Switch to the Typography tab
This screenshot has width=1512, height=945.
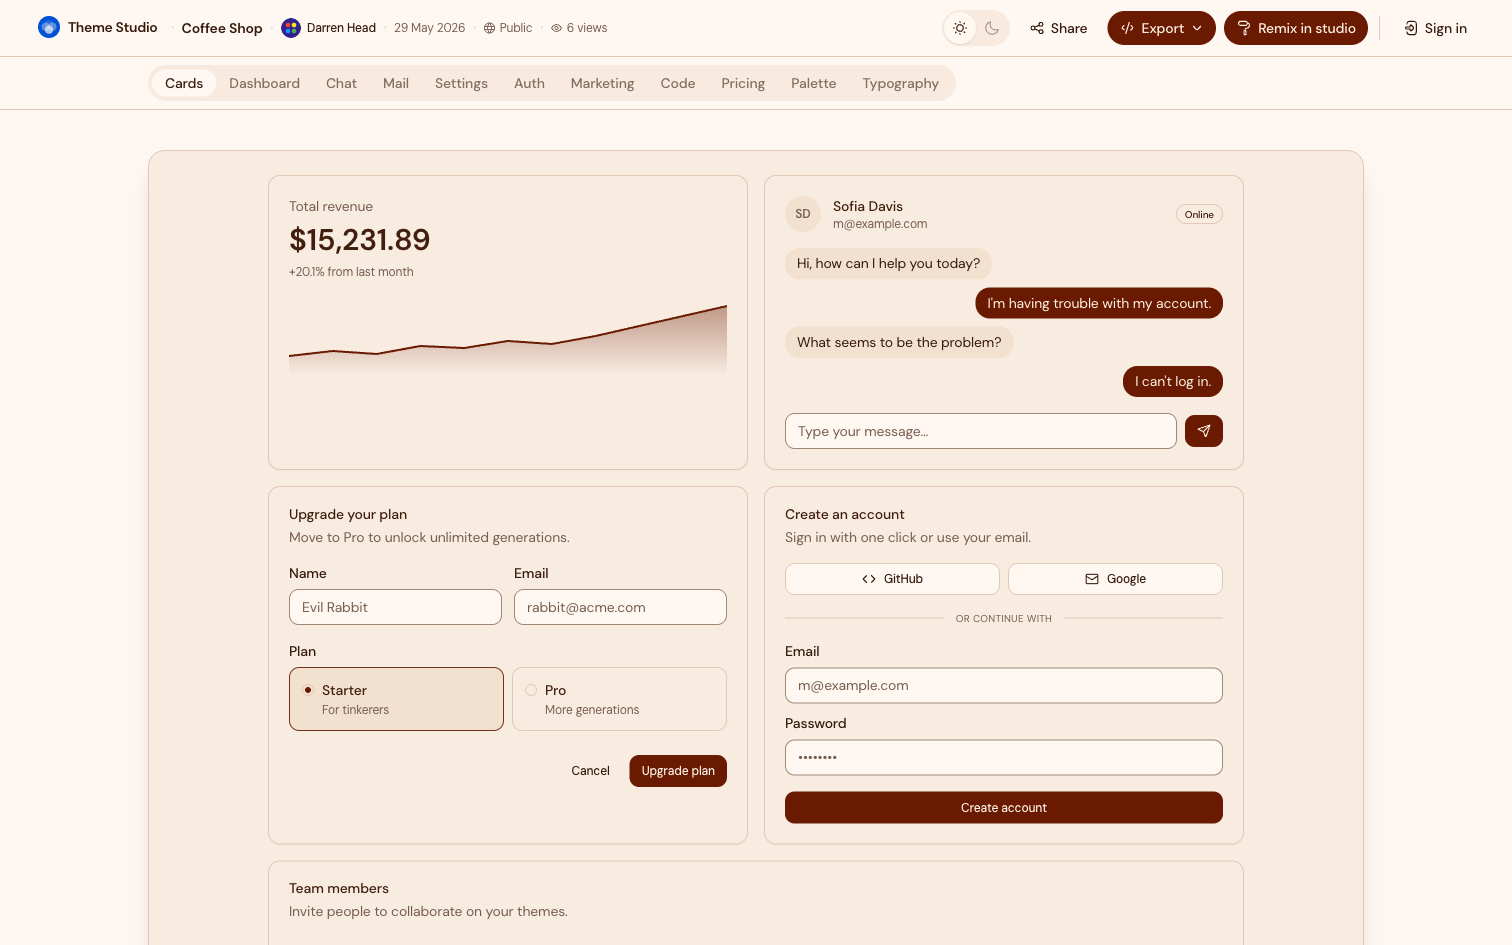(900, 83)
